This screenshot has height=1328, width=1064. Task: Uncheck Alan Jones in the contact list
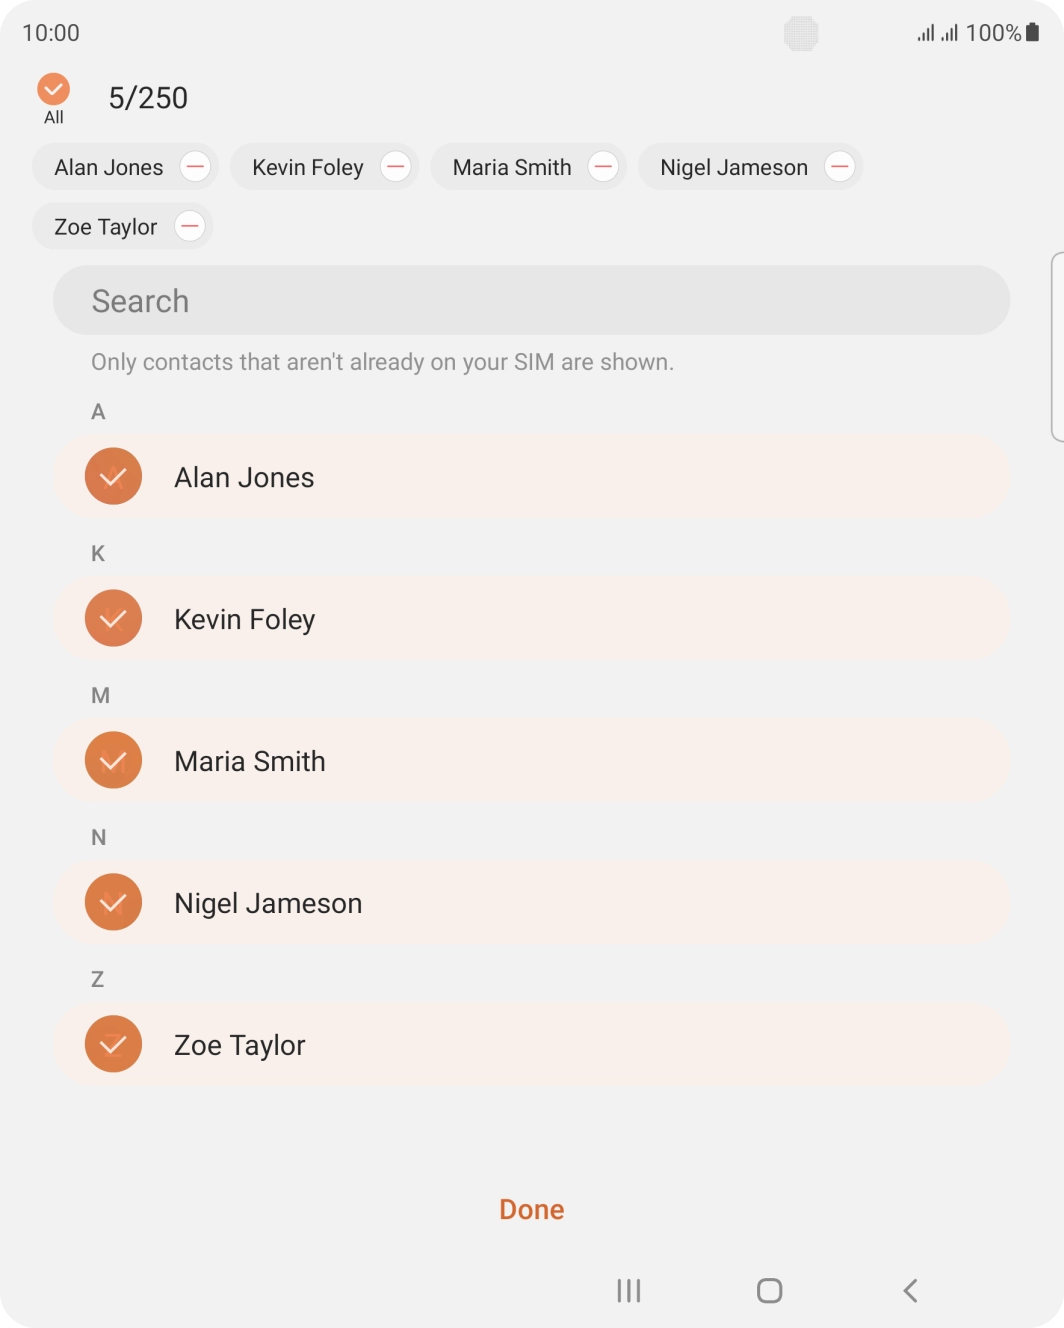click(113, 477)
